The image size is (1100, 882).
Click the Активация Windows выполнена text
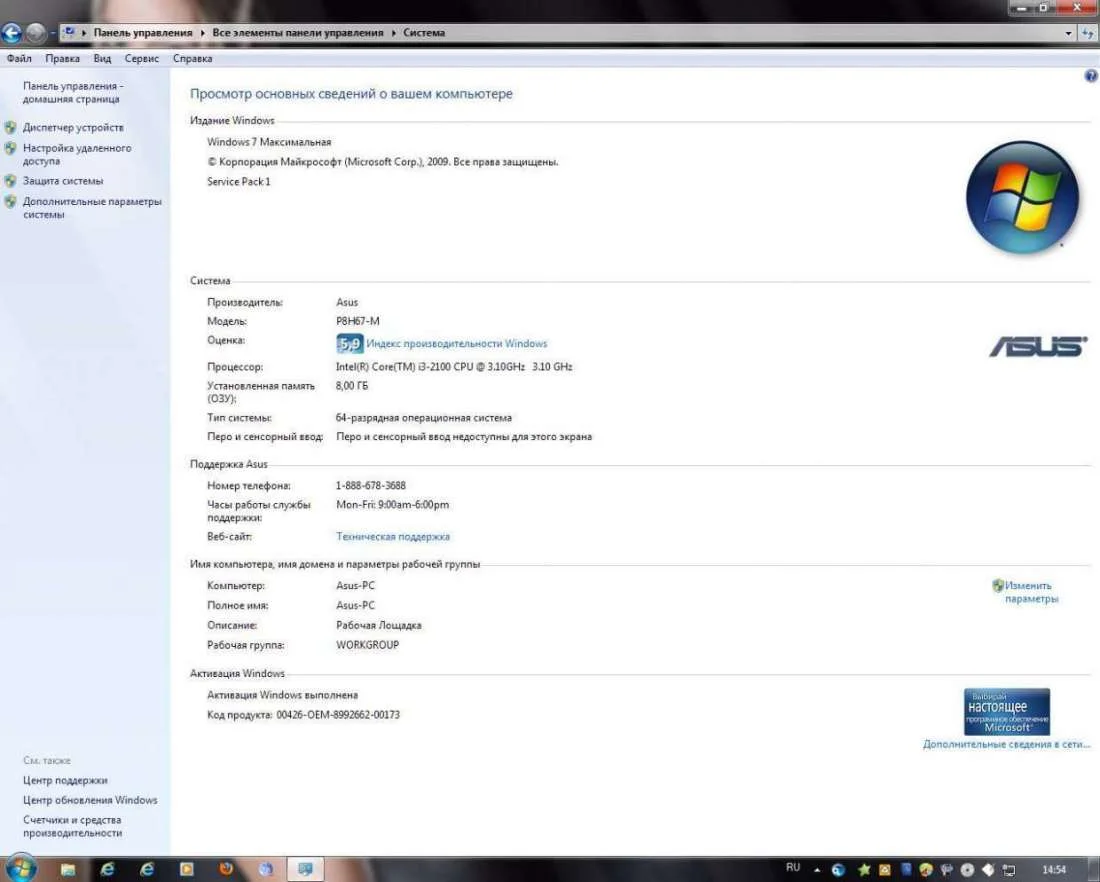(x=282, y=695)
